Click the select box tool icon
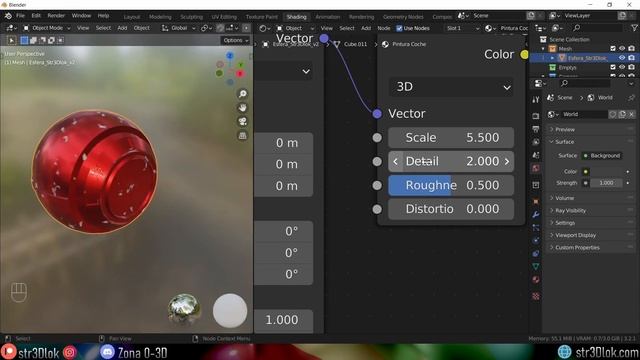This screenshot has height=360, width=640. tap(11, 40)
